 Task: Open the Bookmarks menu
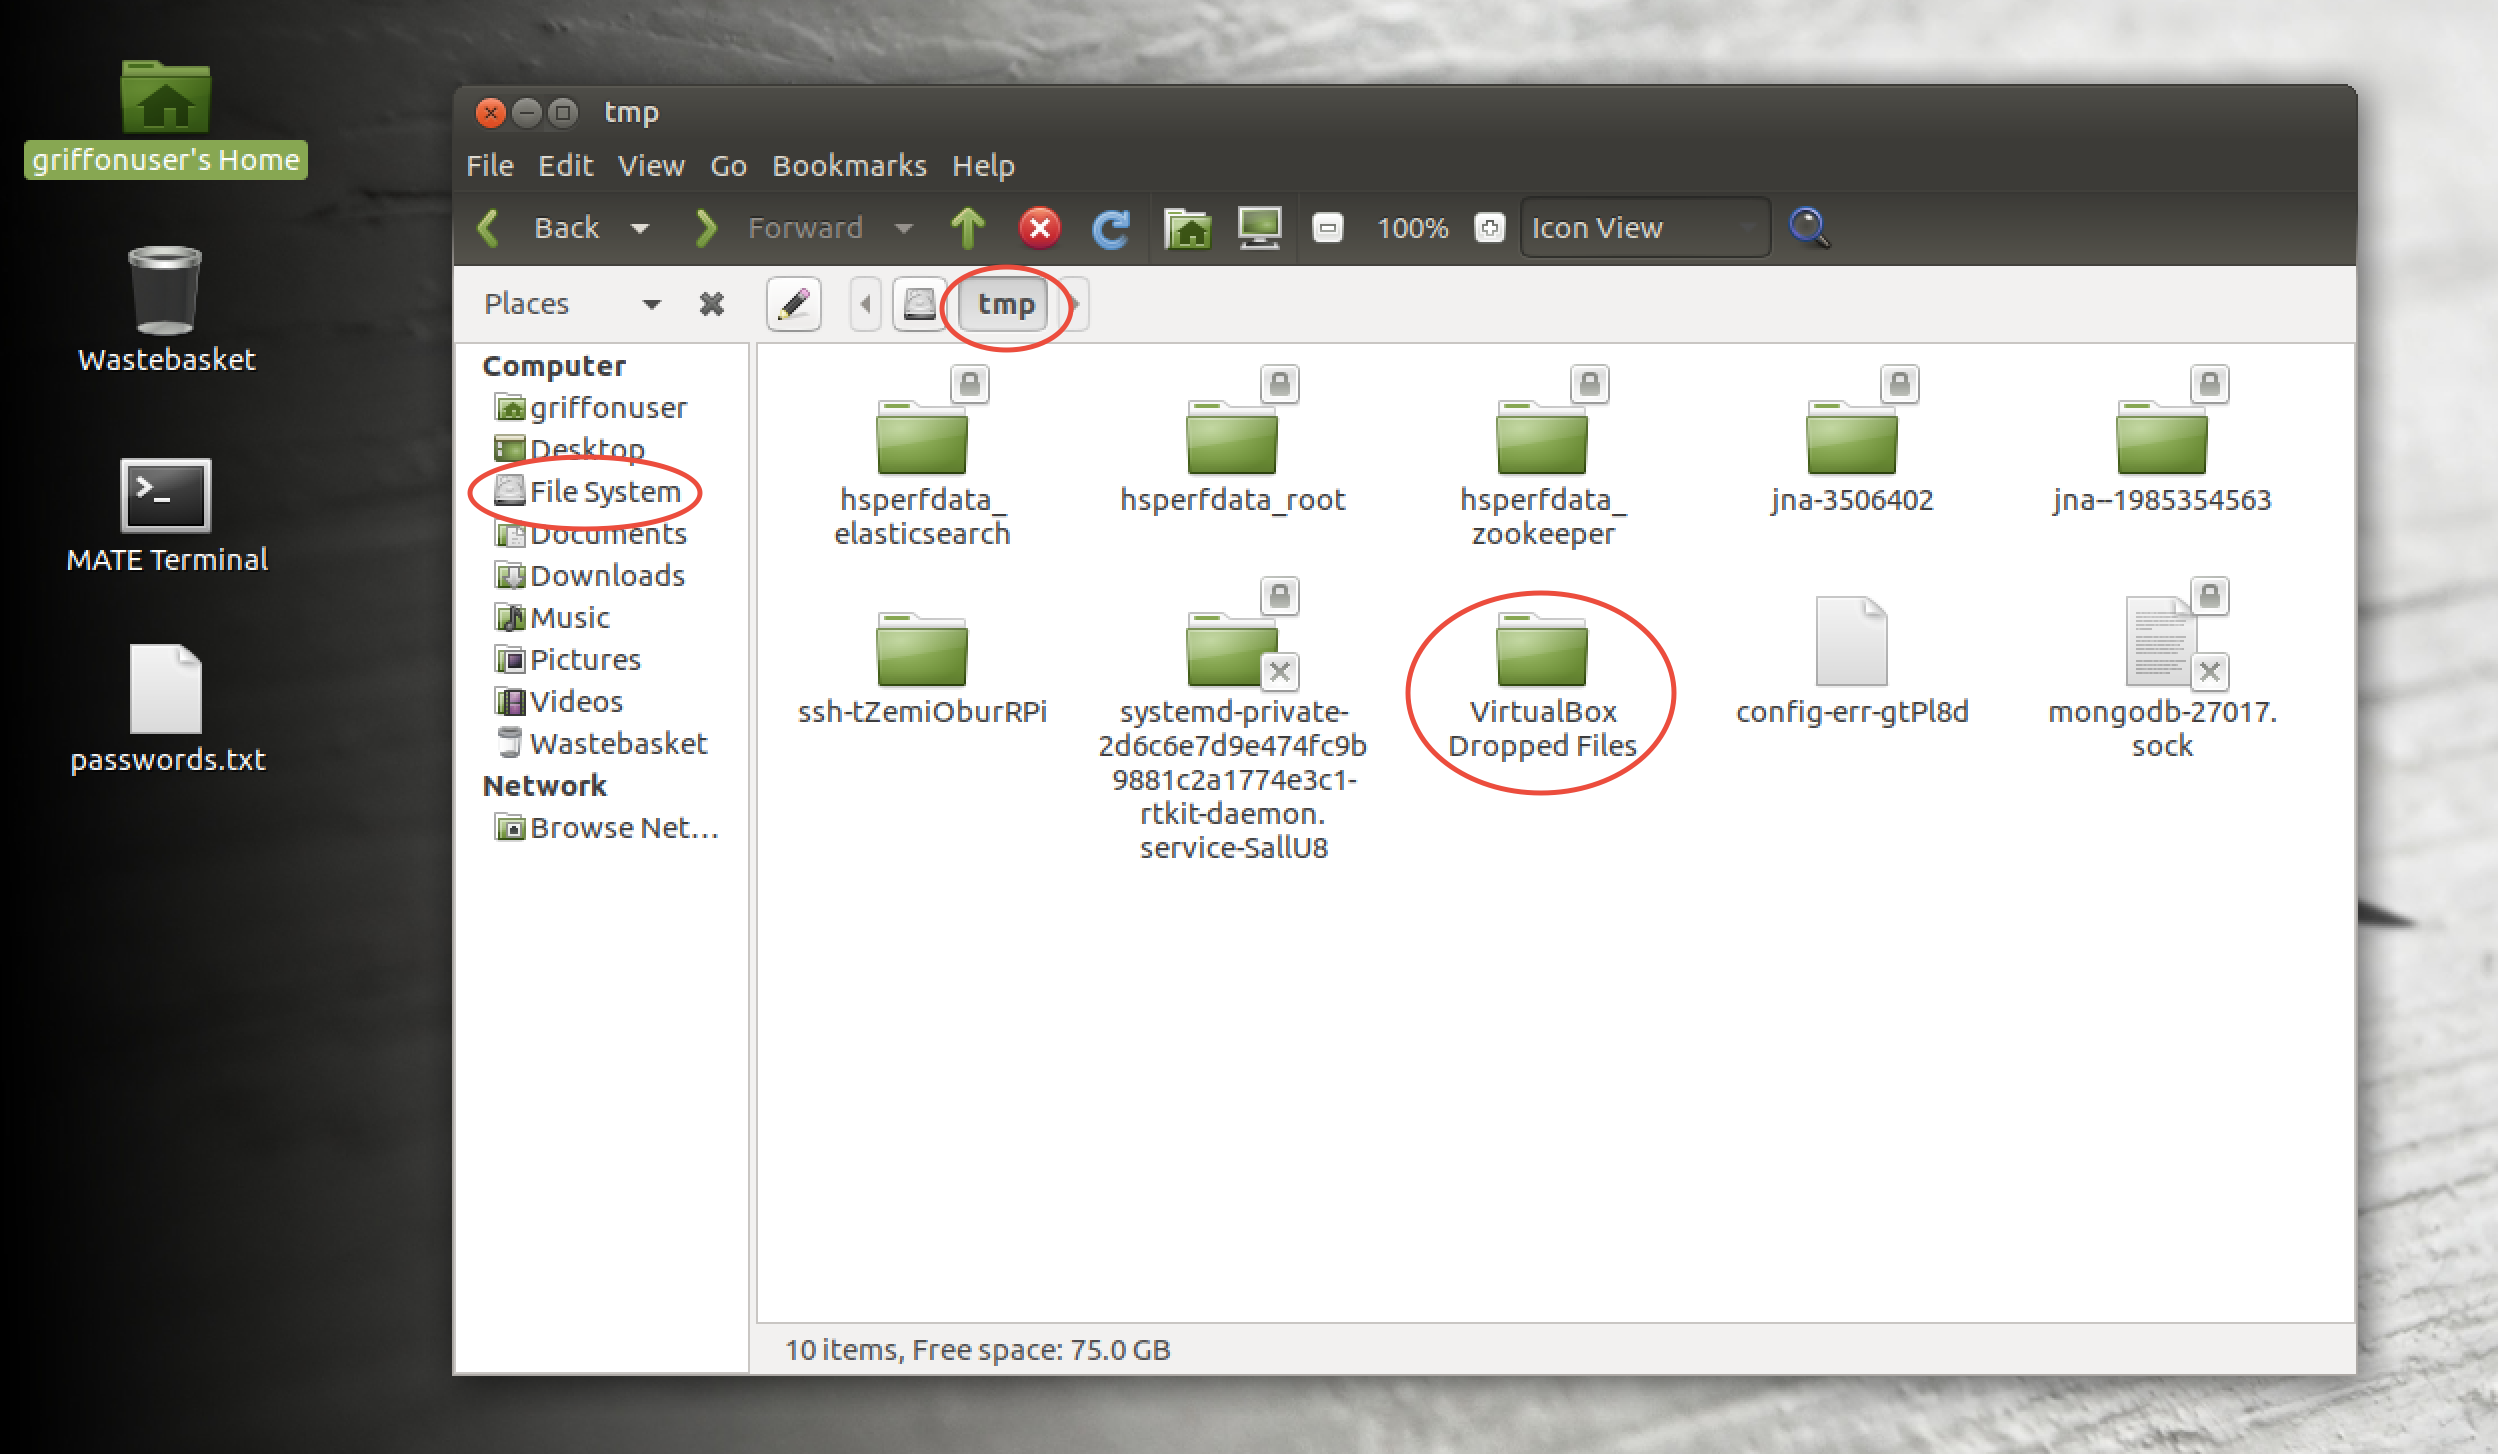pyautogui.click(x=848, y=166)
